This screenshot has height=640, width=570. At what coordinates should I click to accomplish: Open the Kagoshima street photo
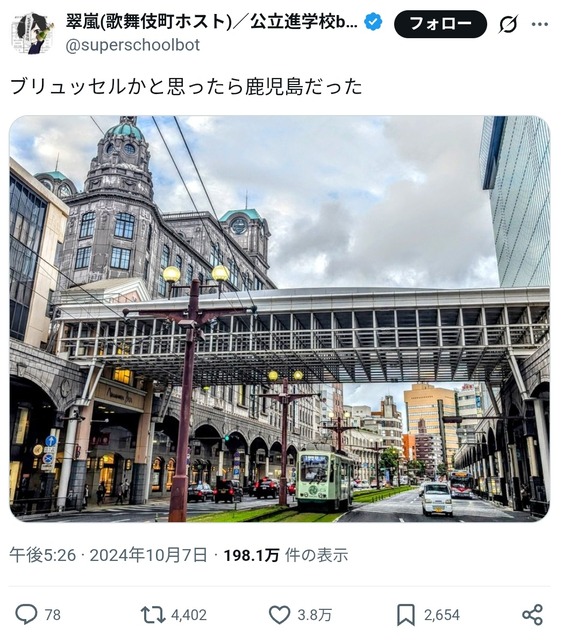coord(280,319)
